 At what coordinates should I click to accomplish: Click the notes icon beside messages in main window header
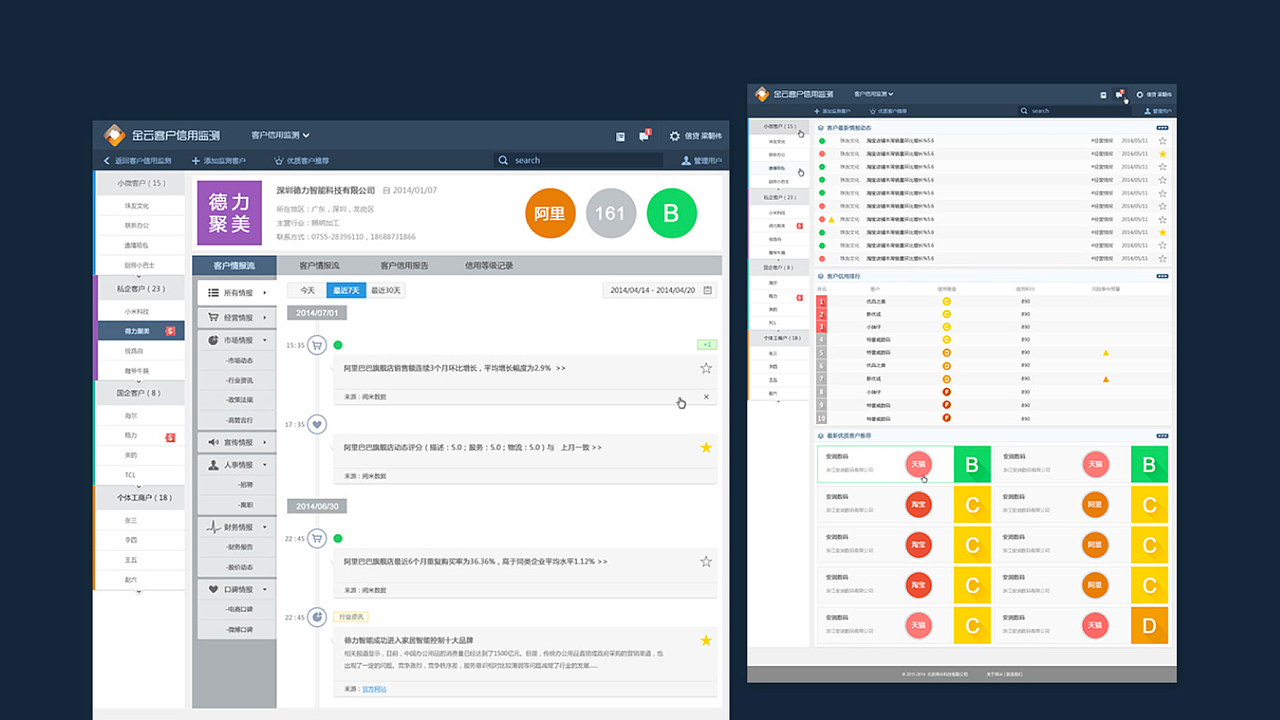(620, 136)
